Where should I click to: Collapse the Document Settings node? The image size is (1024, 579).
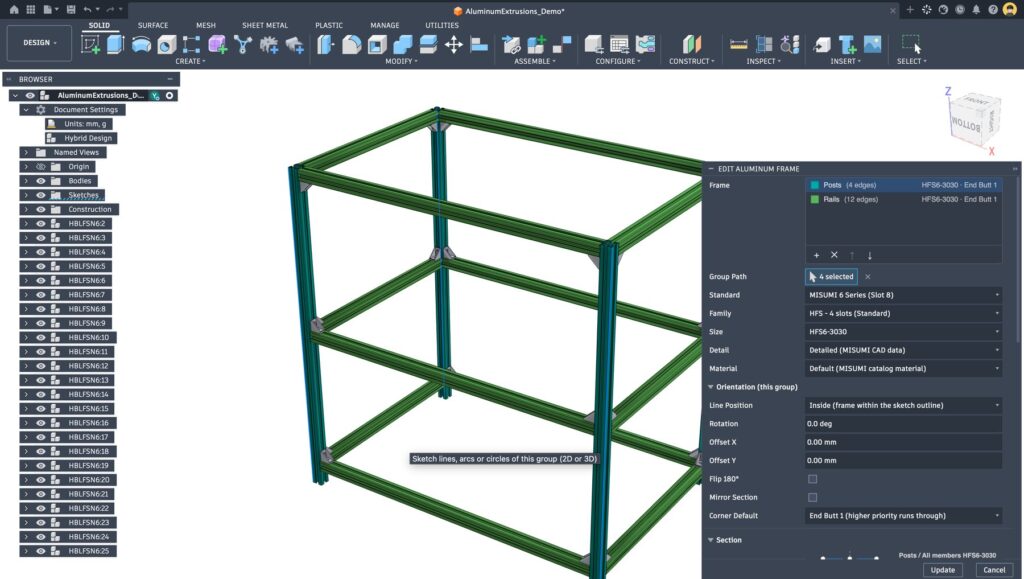click(26, 110)
